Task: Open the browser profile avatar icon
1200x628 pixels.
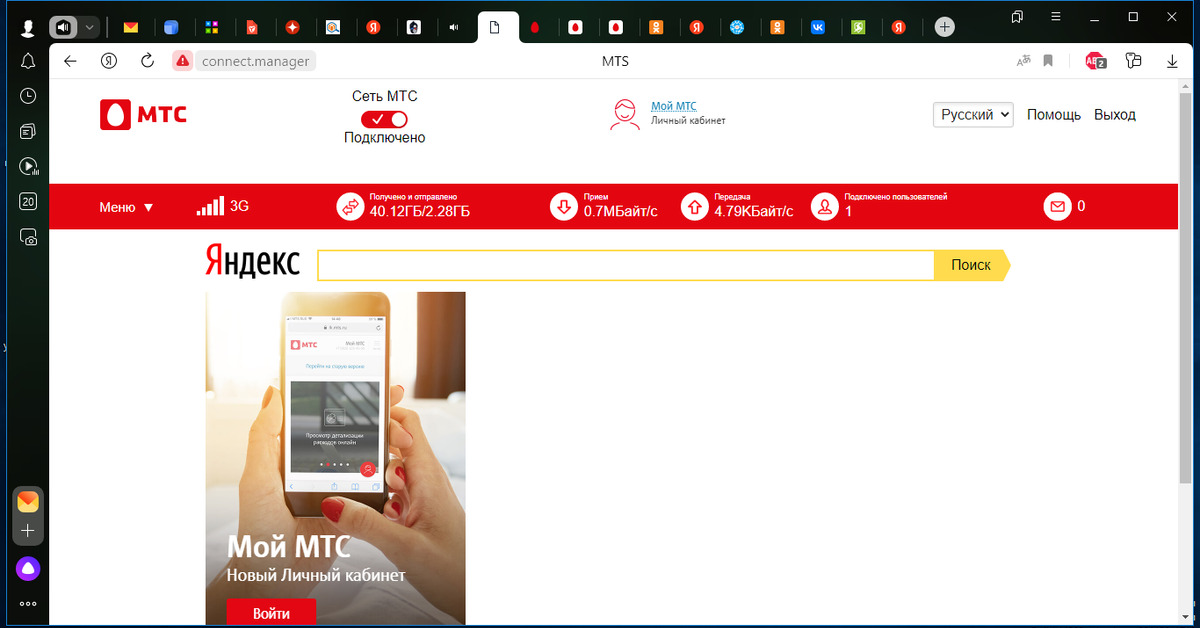Action: click(28, 27)
